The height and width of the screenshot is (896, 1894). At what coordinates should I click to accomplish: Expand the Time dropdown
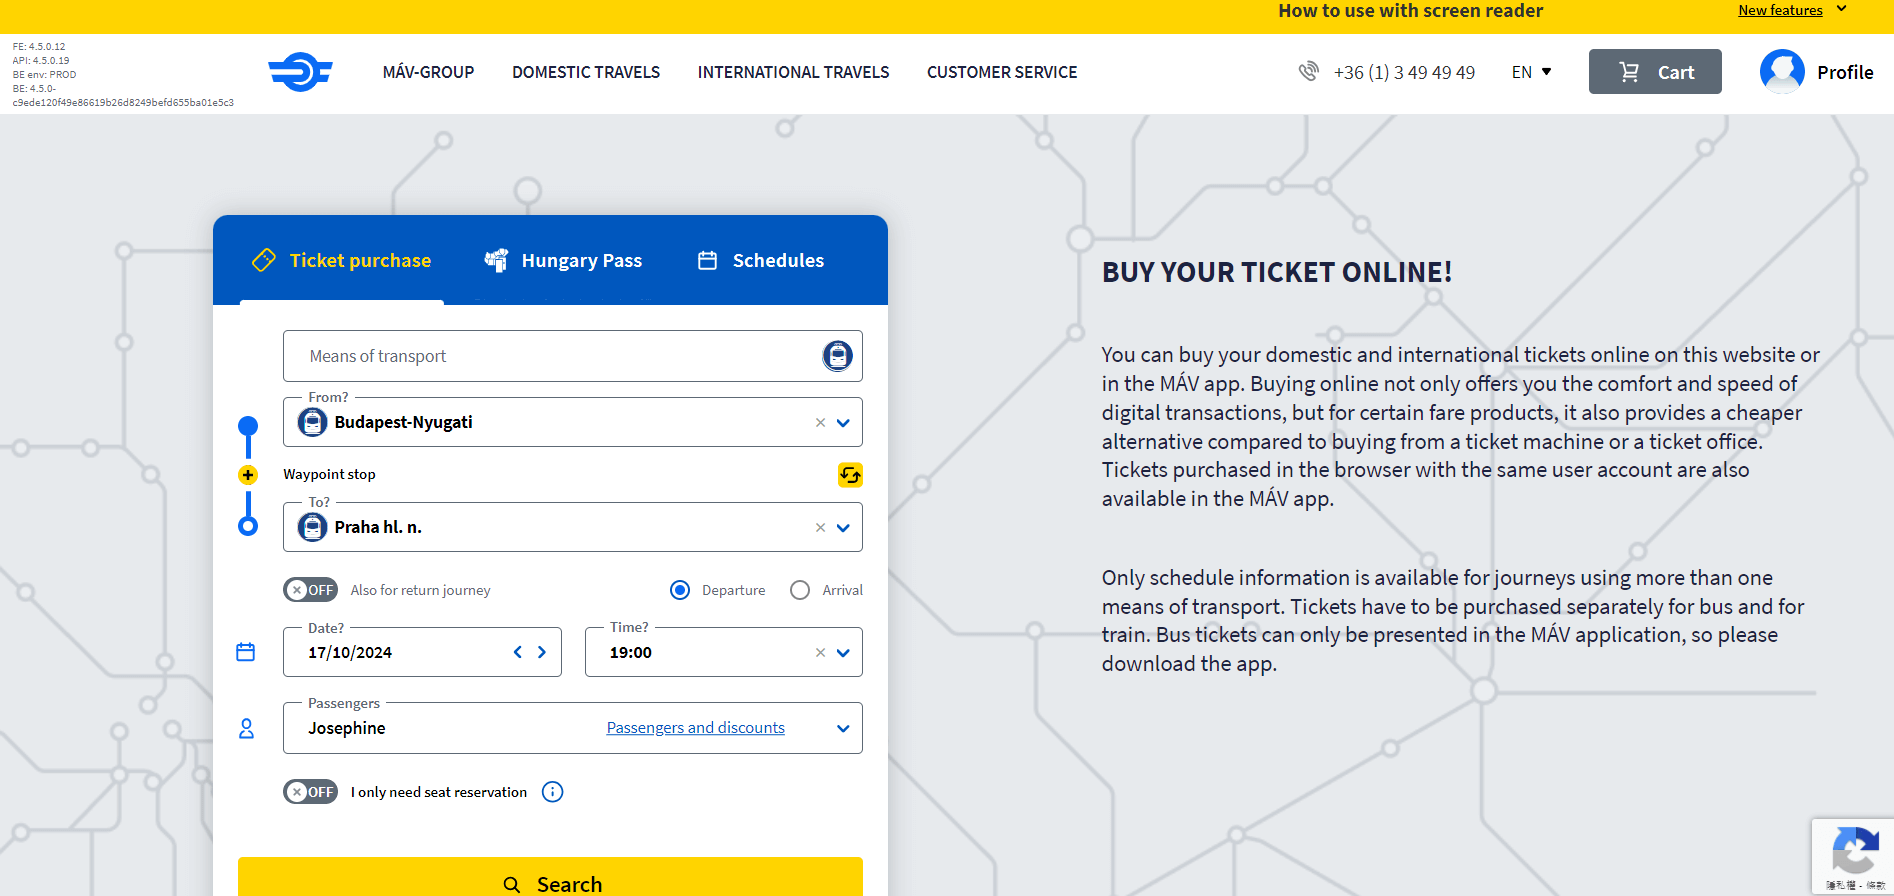tap(843, 653)
